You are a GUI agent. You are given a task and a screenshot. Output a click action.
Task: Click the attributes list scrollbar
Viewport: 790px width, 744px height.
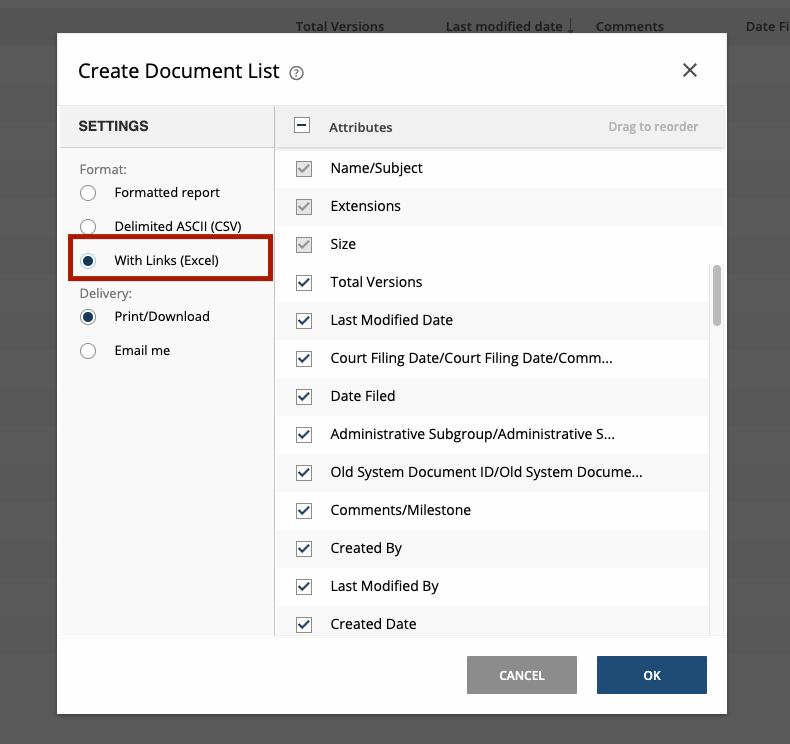click(x=716, y=296)
